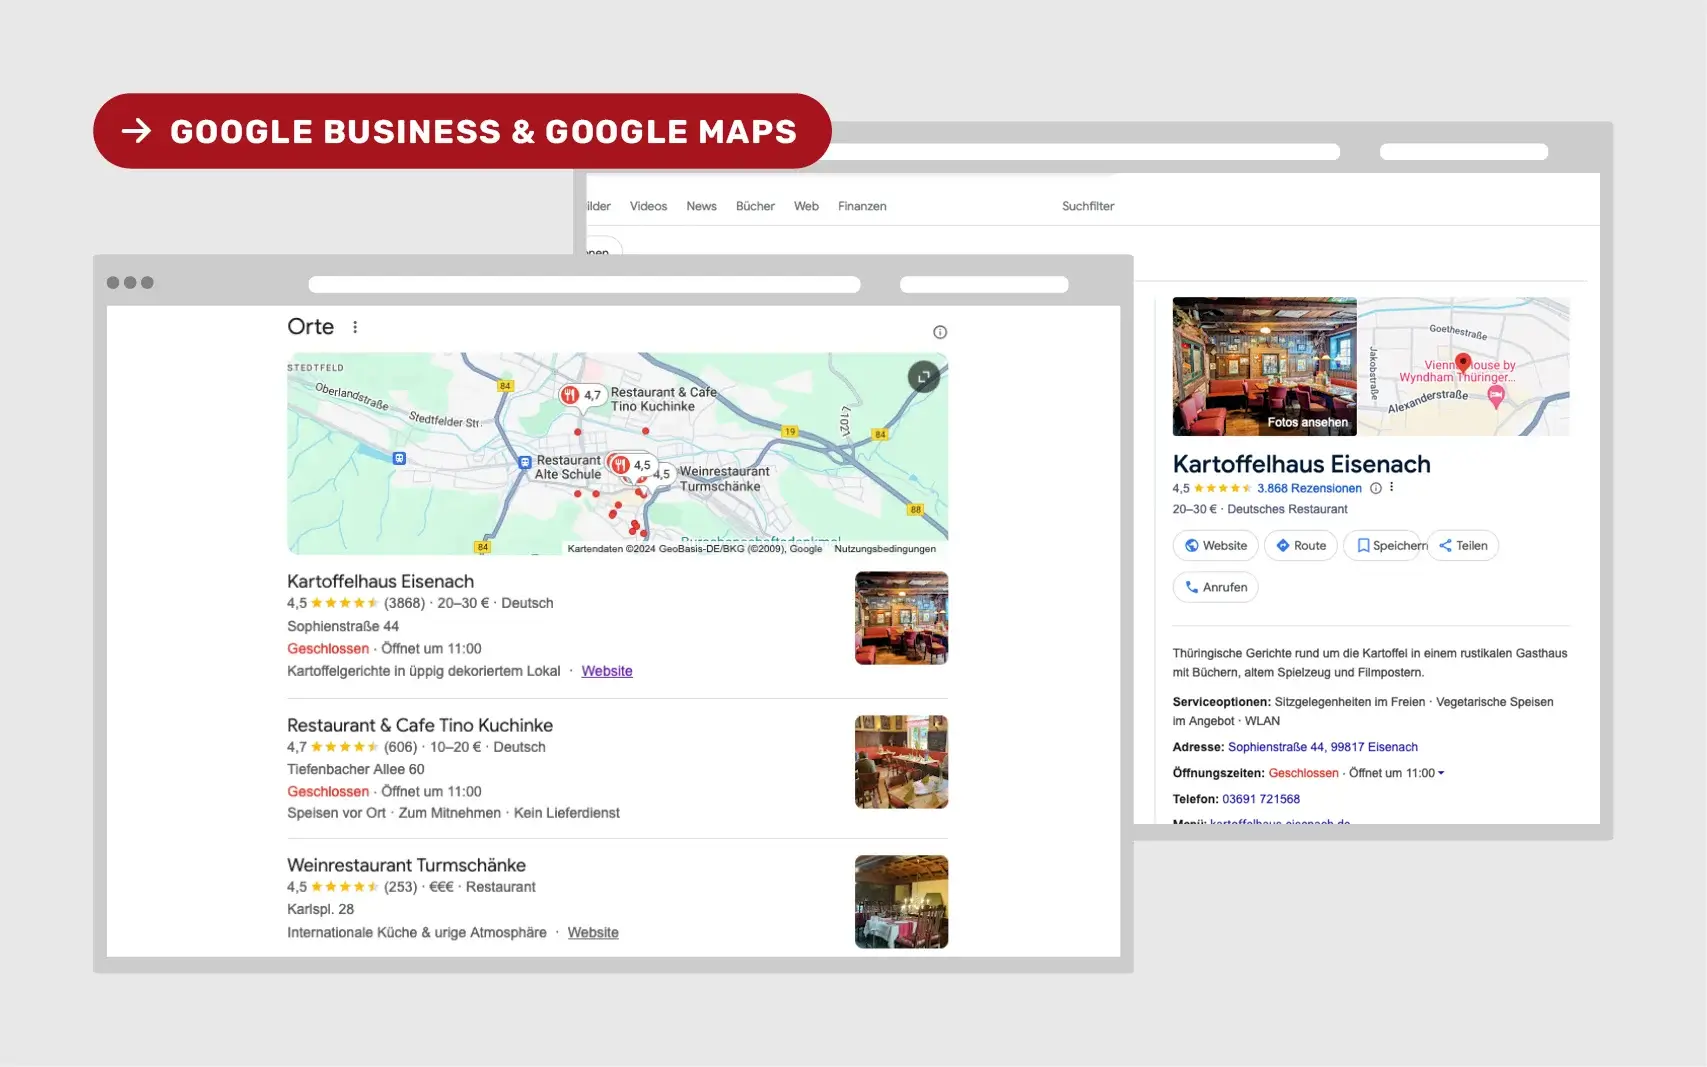Click the Weinrestaurant Turmschänke listing thumbnail
This screenshot has width=1707, height=1067.
pyautogui.click(x=901, y=902)
